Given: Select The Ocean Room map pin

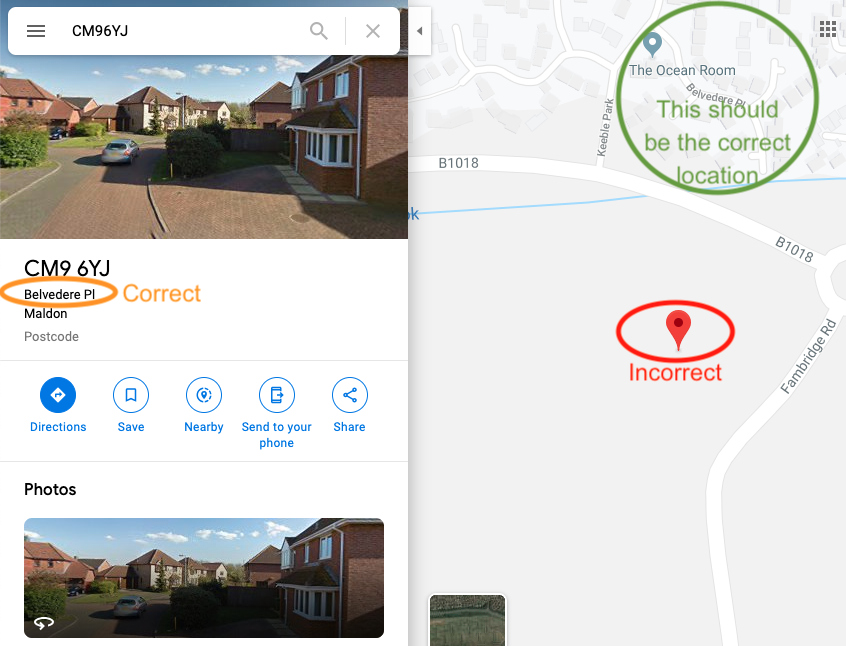Looking at the screenshot, I should [x=653, y=44].
